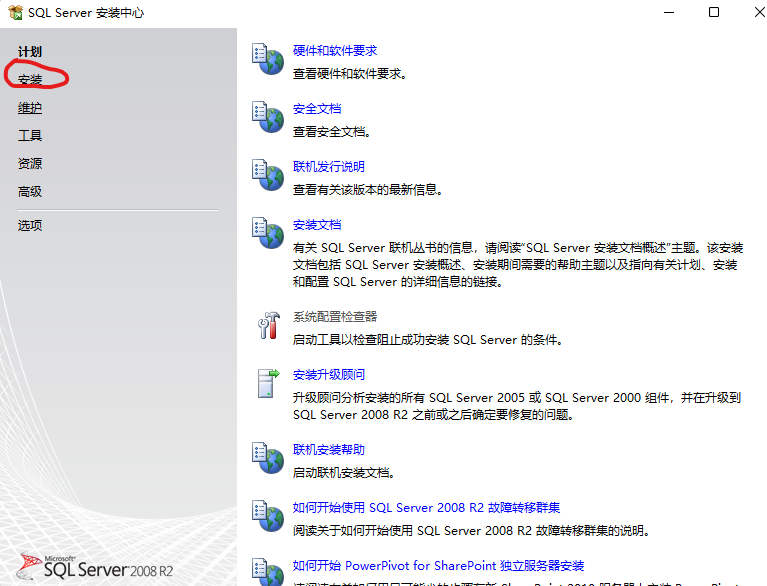This screenshot has width=767, height=586.
Task: Click the wrench tools icon for 系统配置检查器
Action: click(x=269, y=325)
